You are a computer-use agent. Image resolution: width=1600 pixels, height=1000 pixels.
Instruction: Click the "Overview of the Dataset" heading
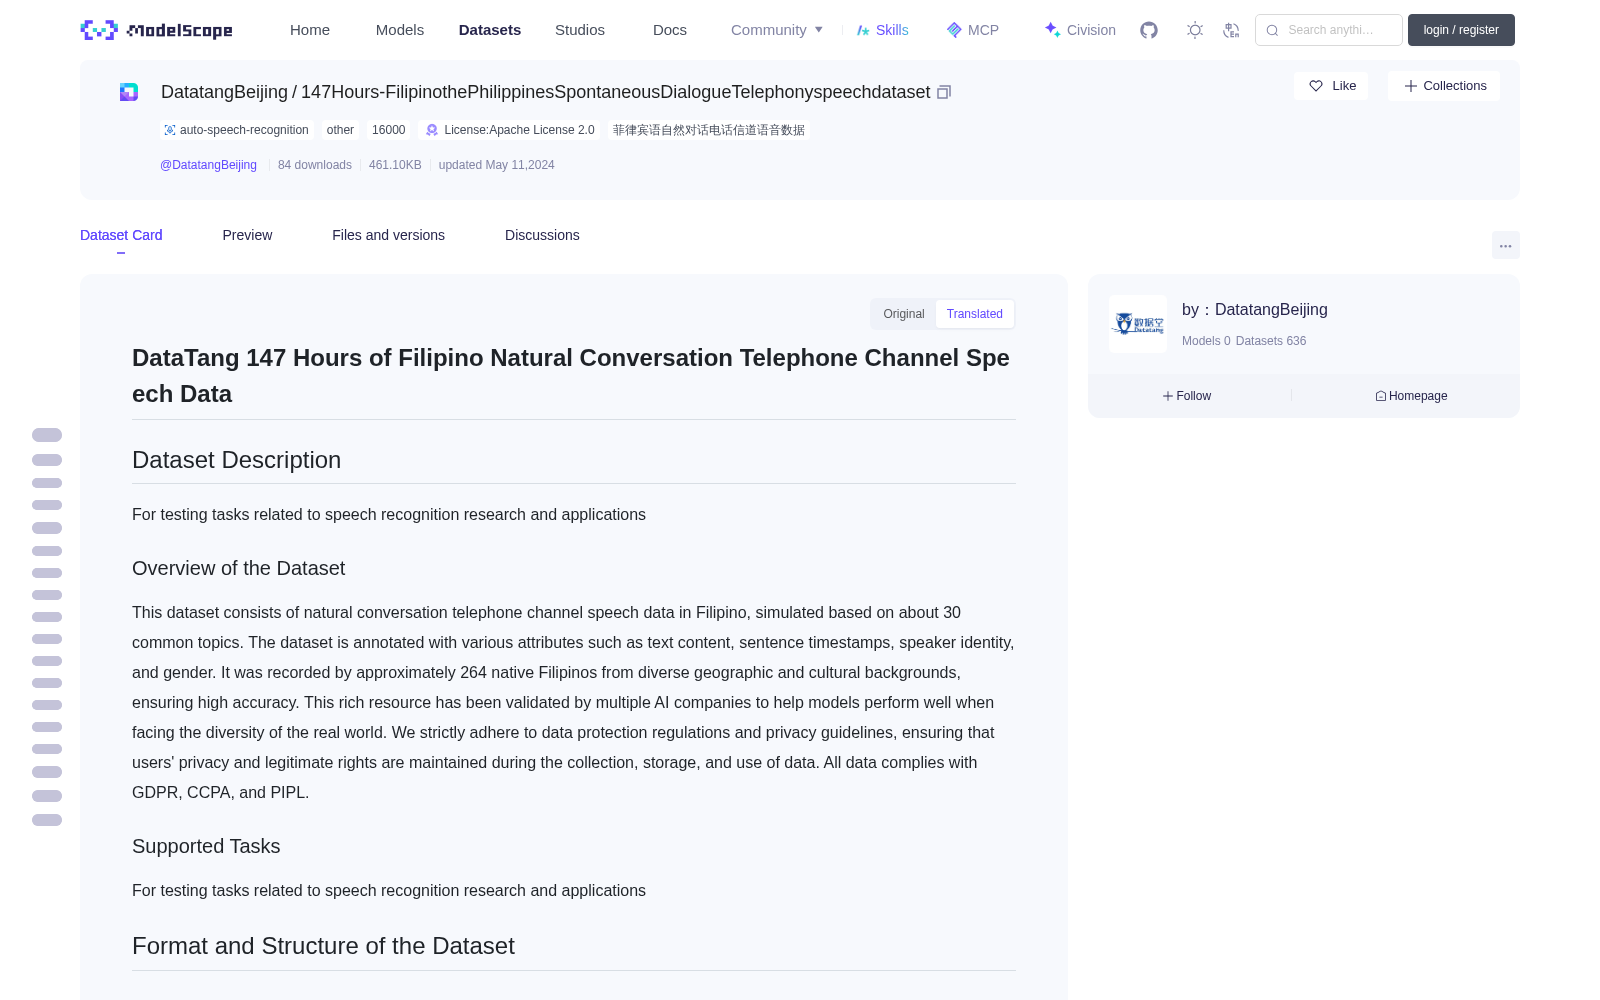click(x=238, y=568)
